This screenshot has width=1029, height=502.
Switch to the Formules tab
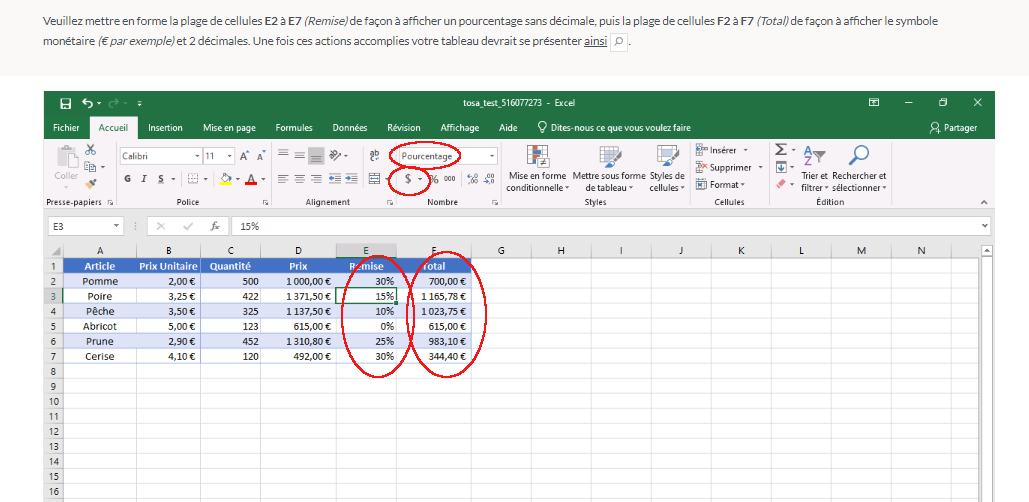click(x=294, y=128)
